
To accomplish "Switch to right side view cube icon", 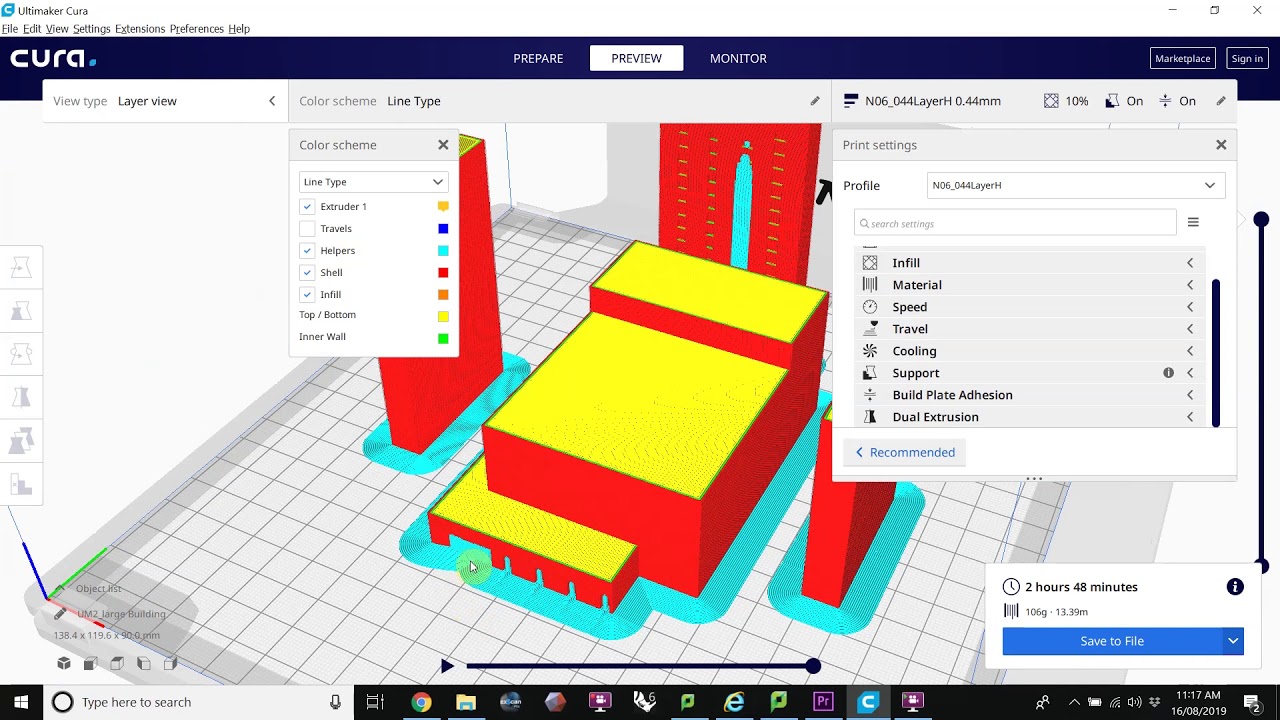I will point(170,663).
